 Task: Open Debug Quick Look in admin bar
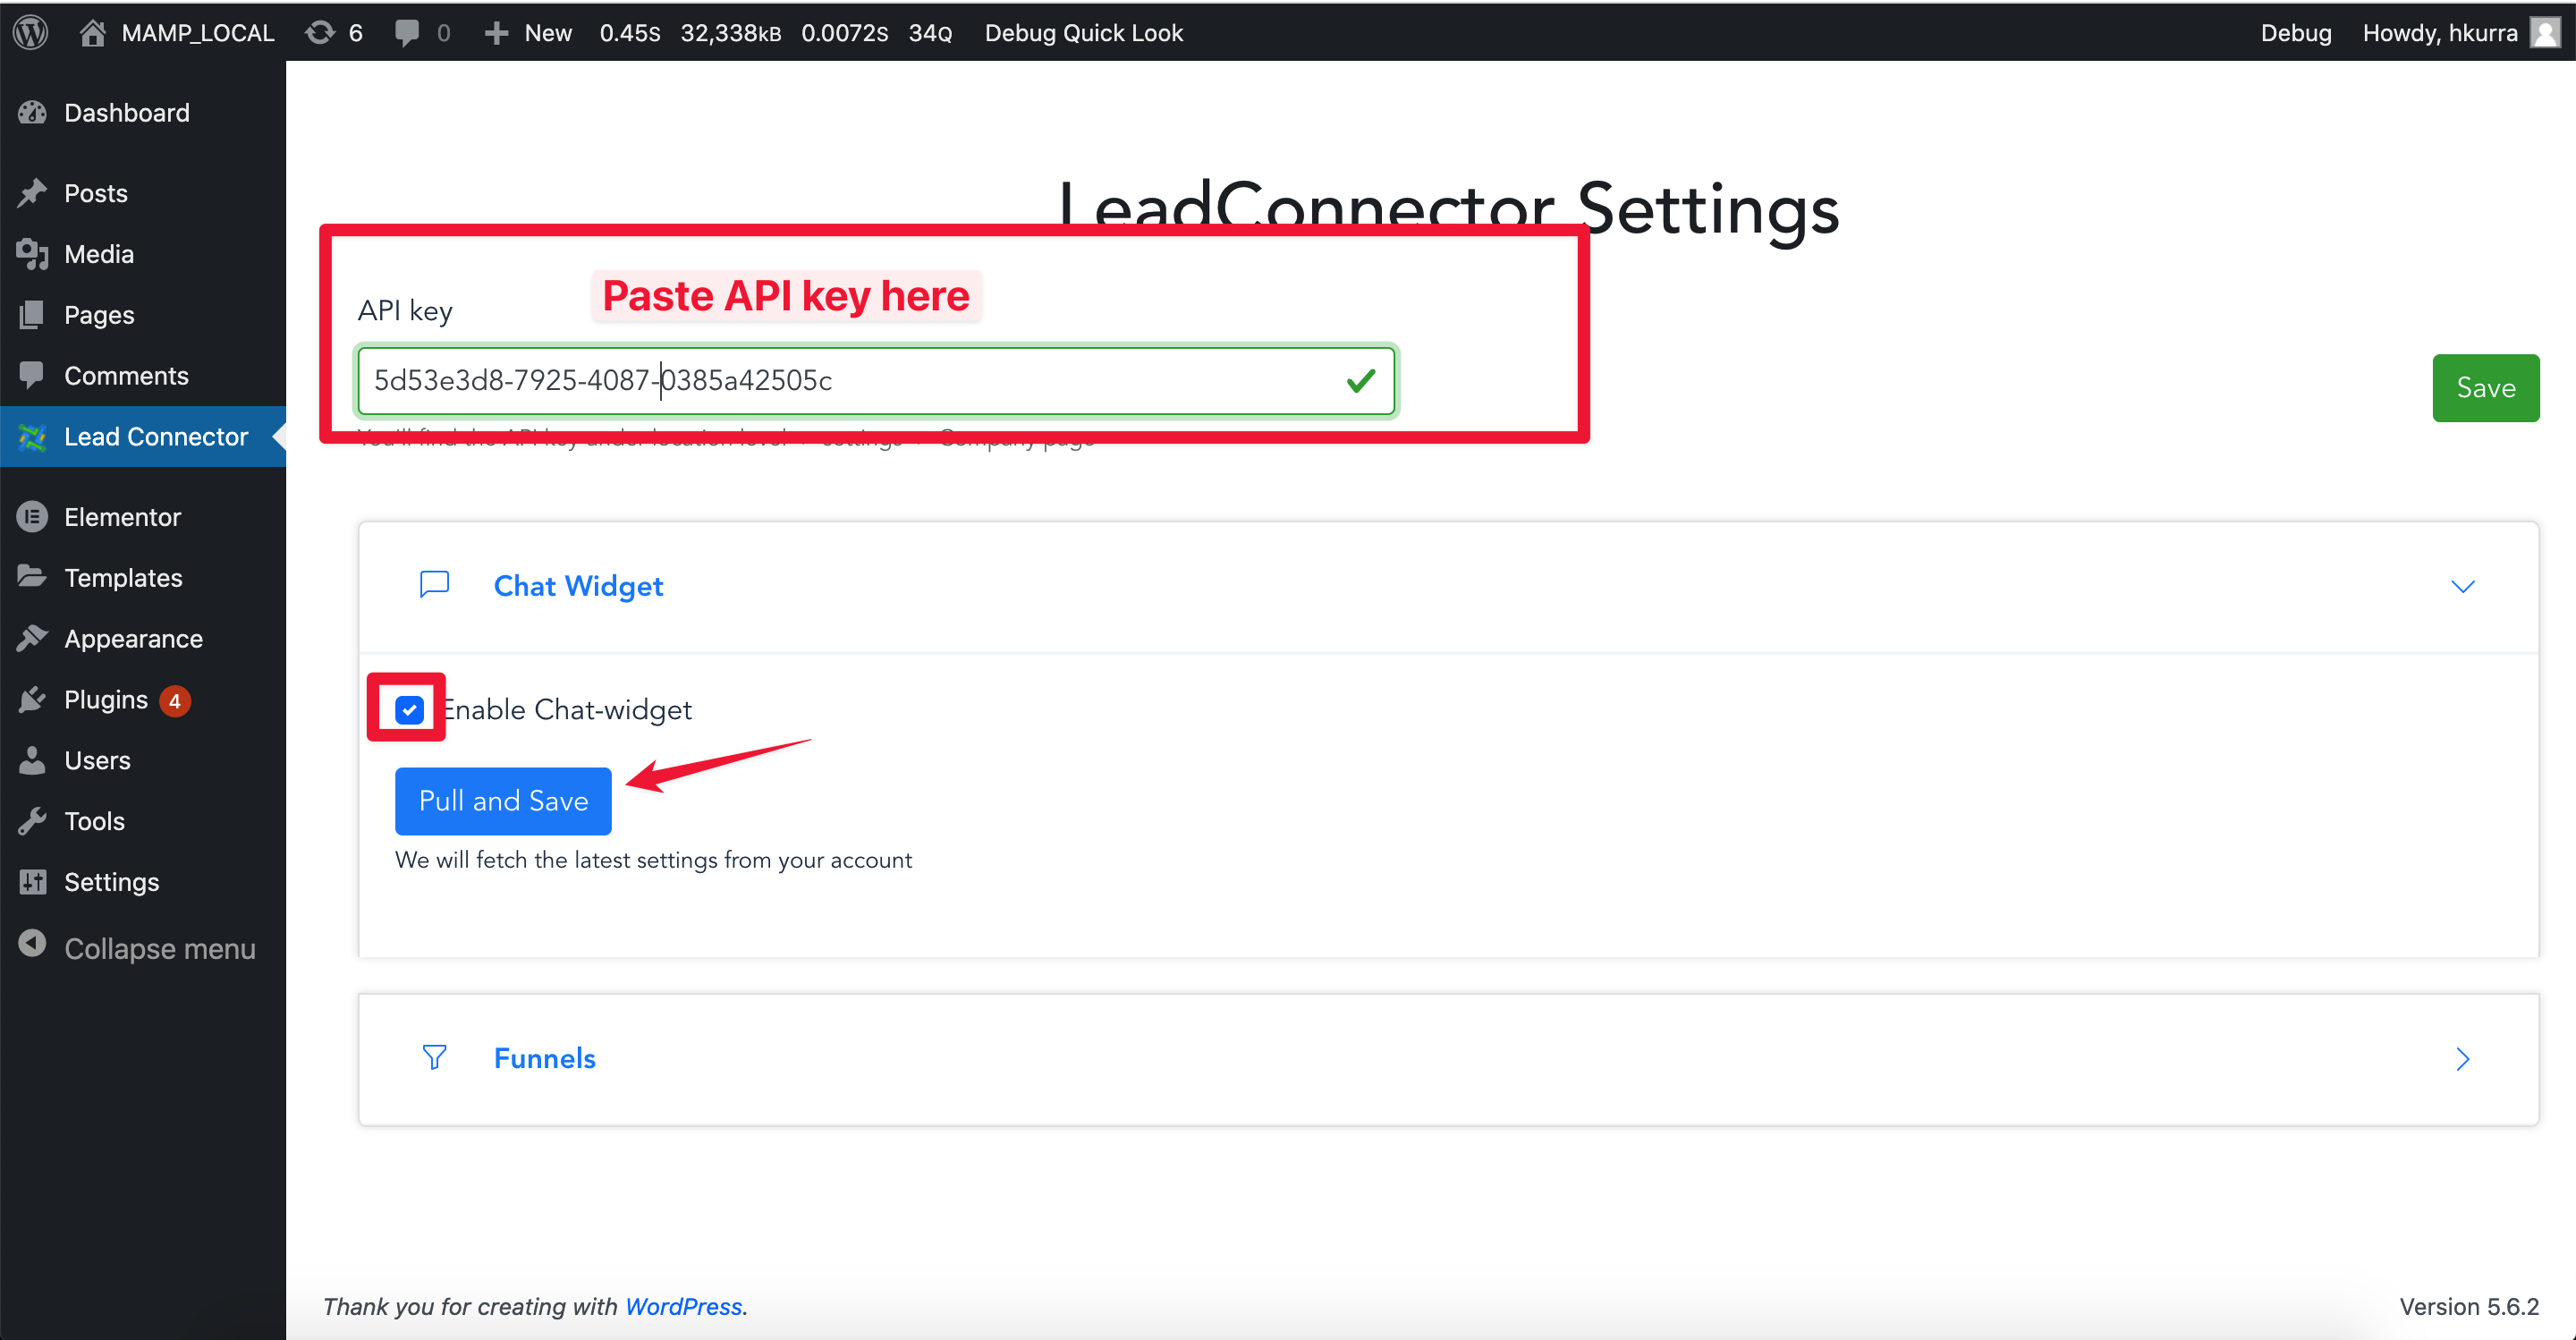pyautogui.click(x=1083, y=32)
